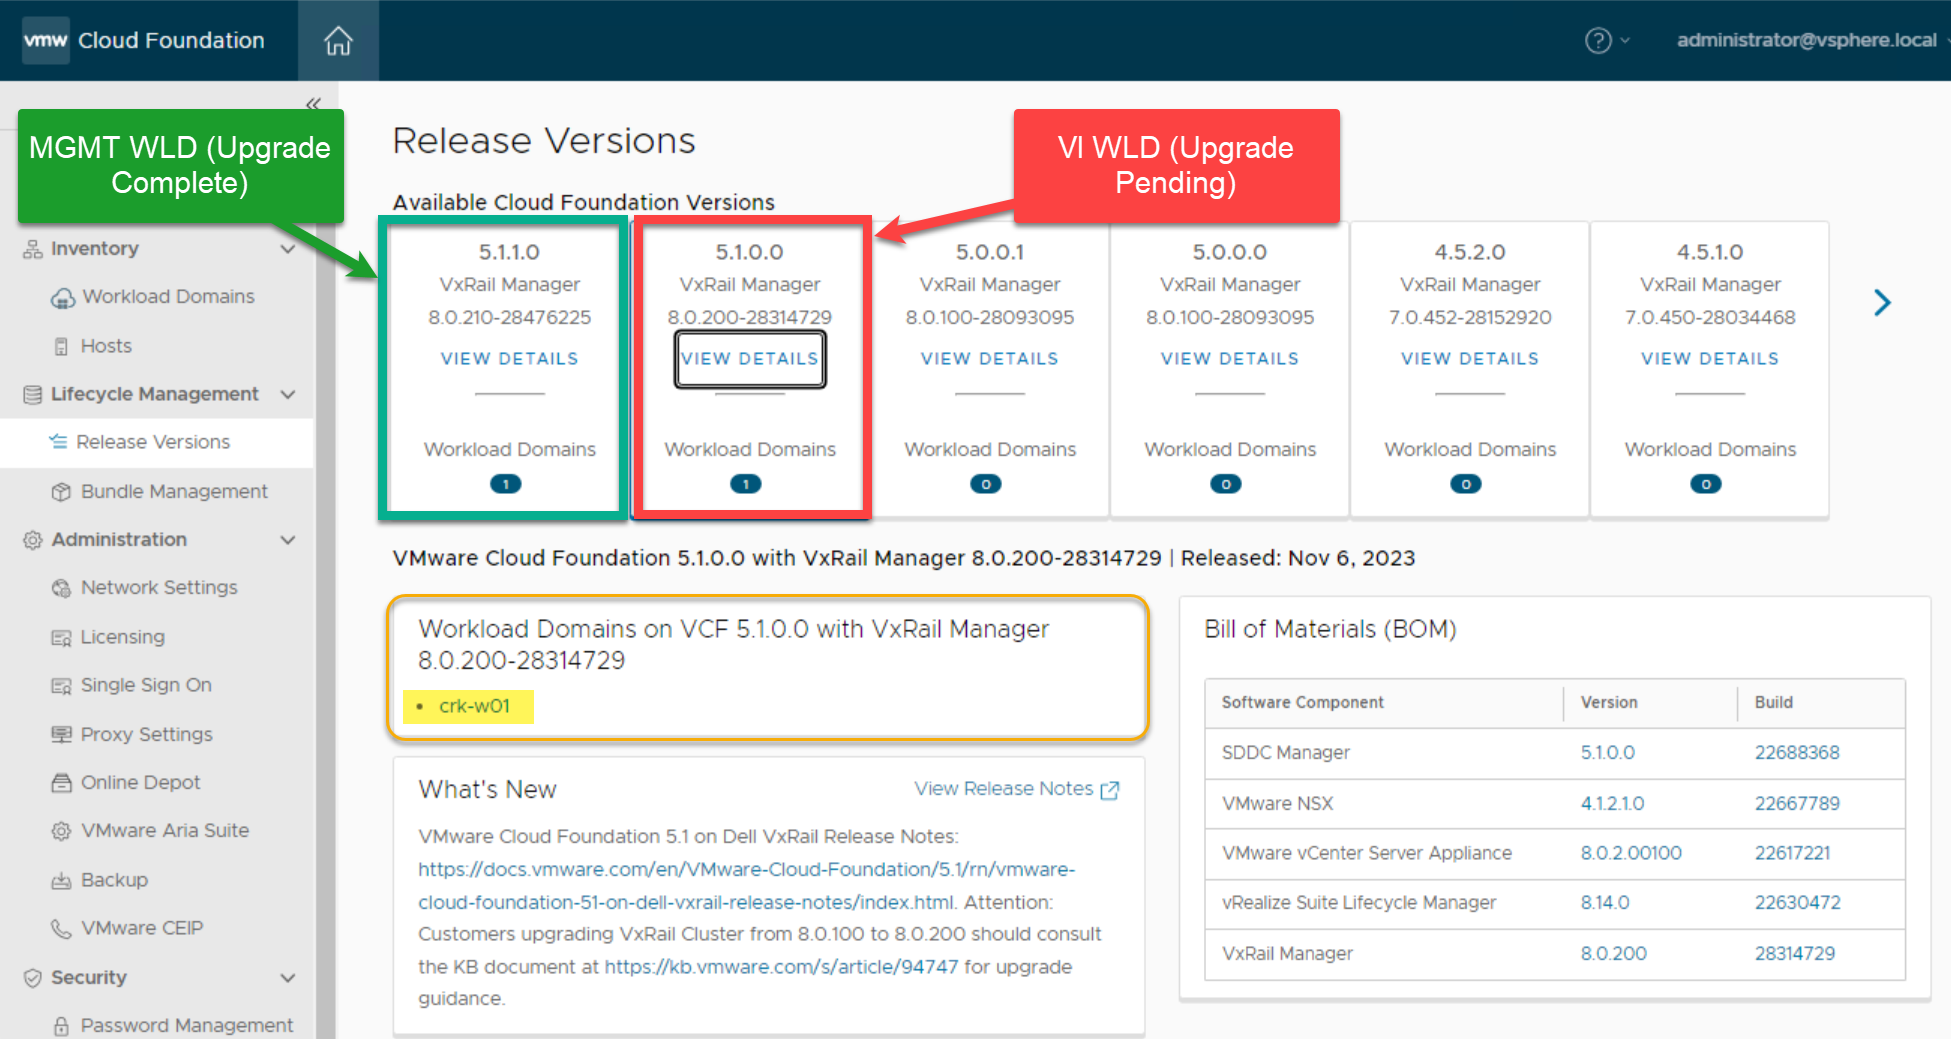
Task: Click the Release Versions list icon
Action: [58, 442]
